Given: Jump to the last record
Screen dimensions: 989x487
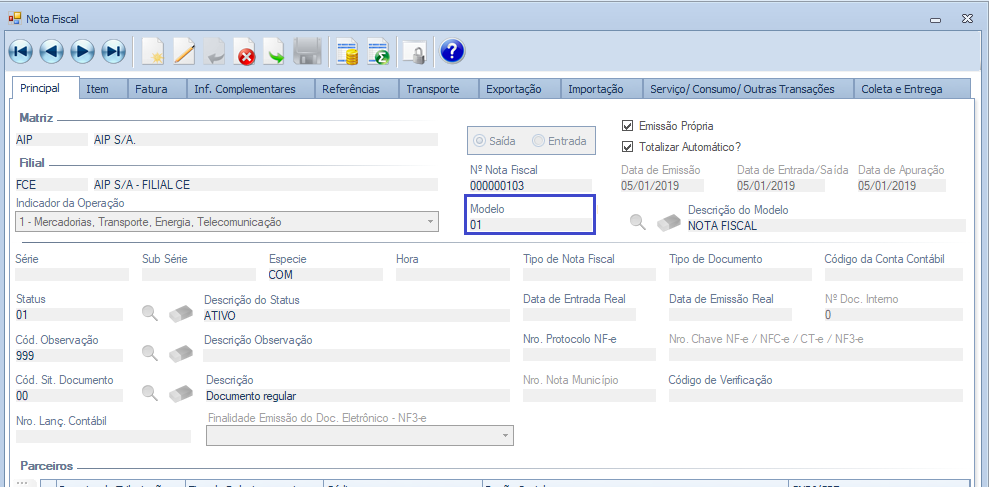Looking at the screenshot, I should (x=114, y=51).
